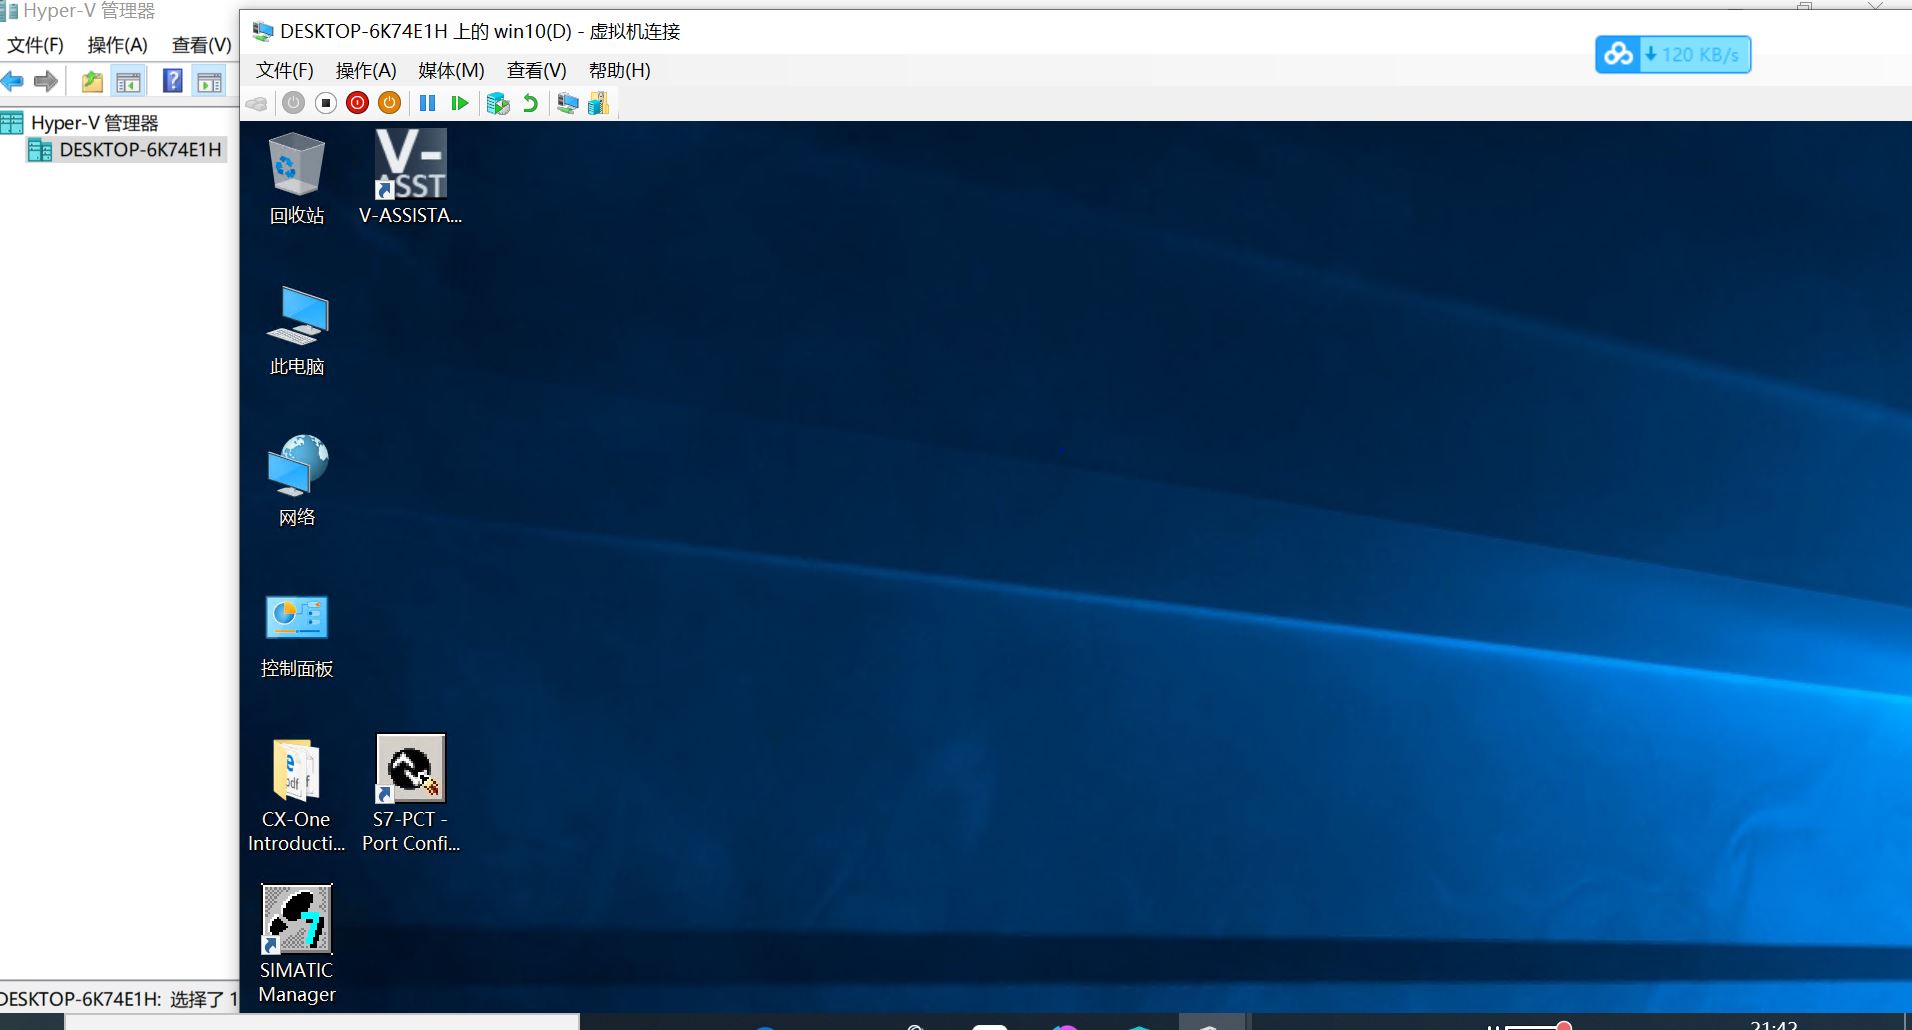Click the red Shut Down VM icon
Image resolution: width=1912 pixels, height=1030 pixels.
(x=357, y=103)
